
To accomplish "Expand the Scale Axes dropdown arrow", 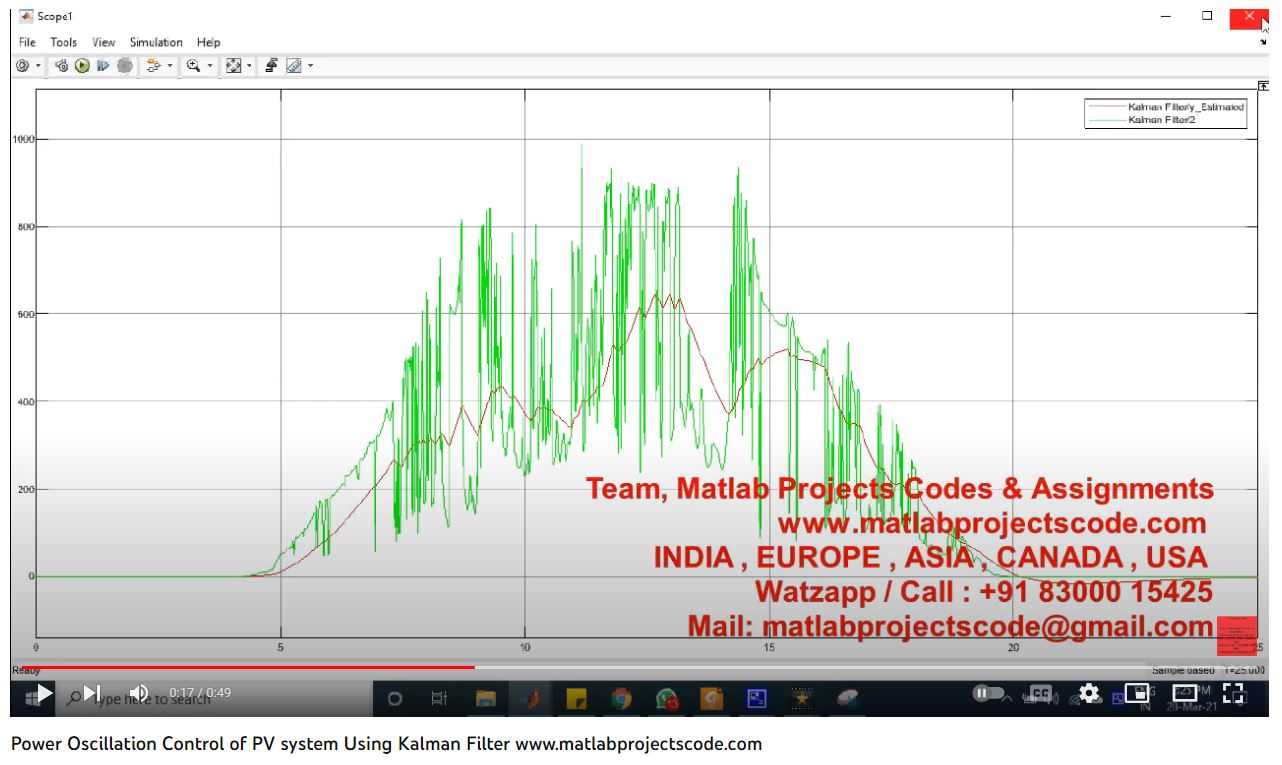I will (x=249, y=66).
